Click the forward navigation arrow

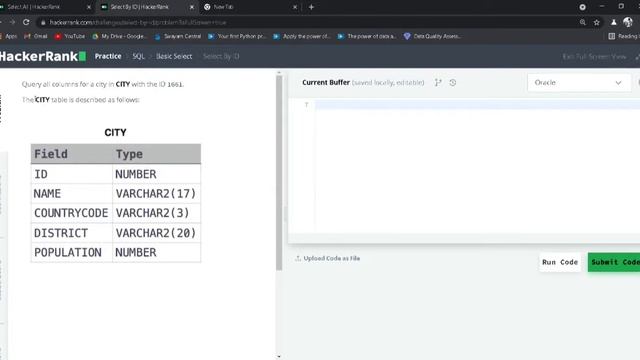coord(12,22)
